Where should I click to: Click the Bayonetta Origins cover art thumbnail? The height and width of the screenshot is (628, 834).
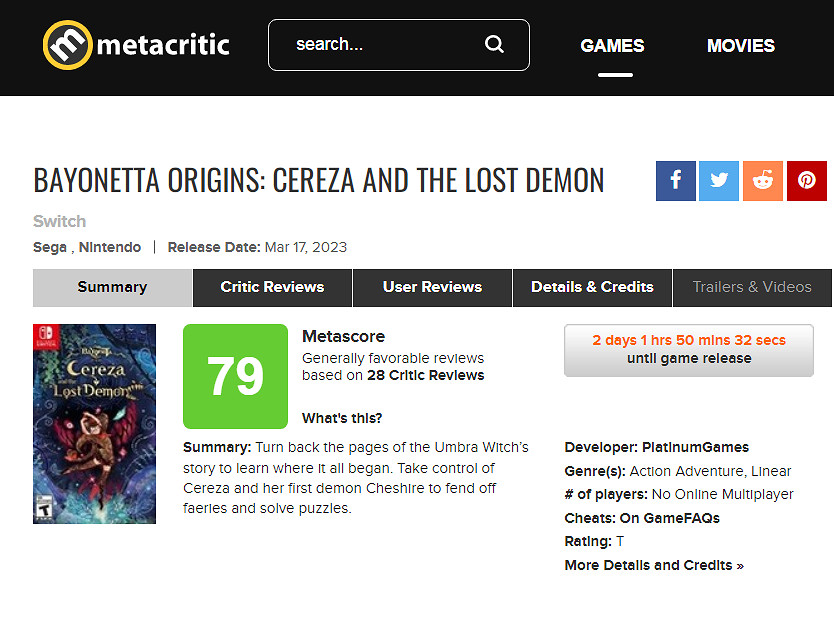pos(94,424)
